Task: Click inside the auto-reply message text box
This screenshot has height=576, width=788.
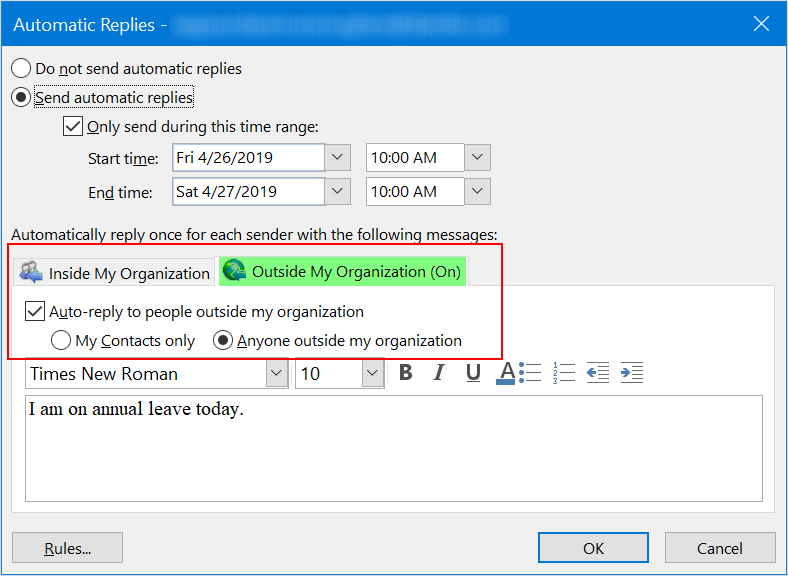Action: coord(393,450)
